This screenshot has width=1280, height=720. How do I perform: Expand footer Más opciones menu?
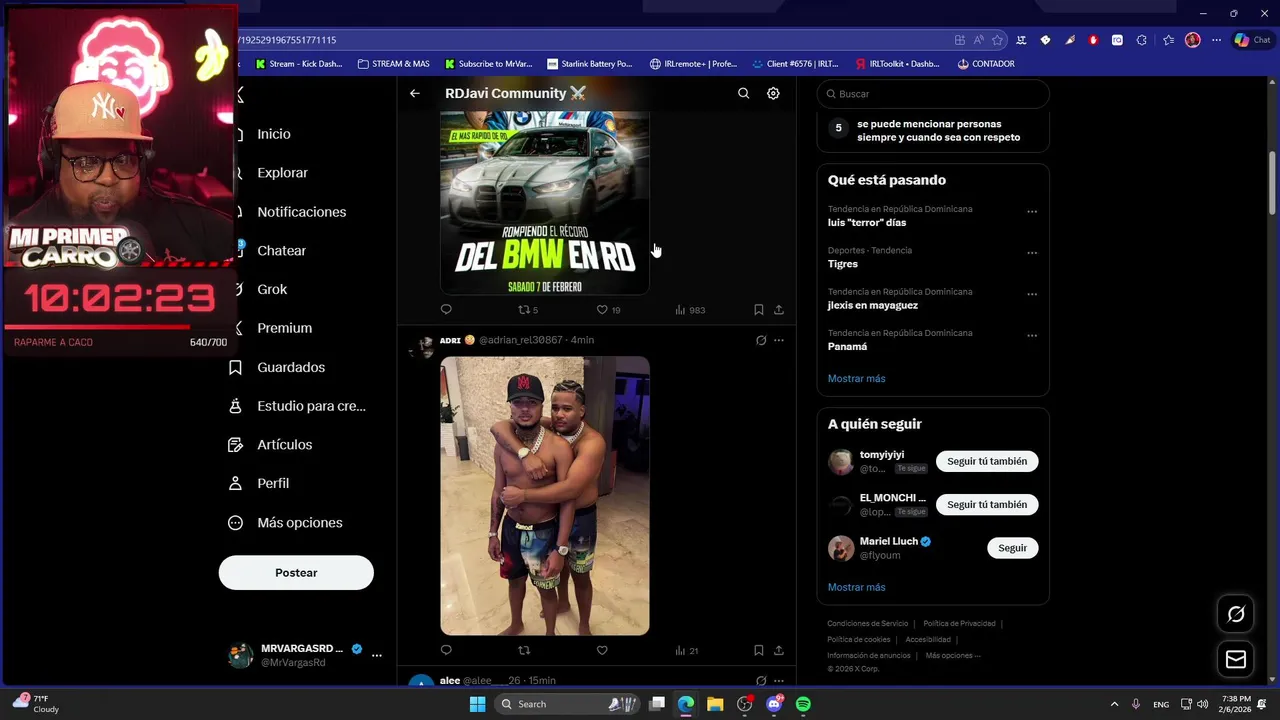tap(953, 656)
